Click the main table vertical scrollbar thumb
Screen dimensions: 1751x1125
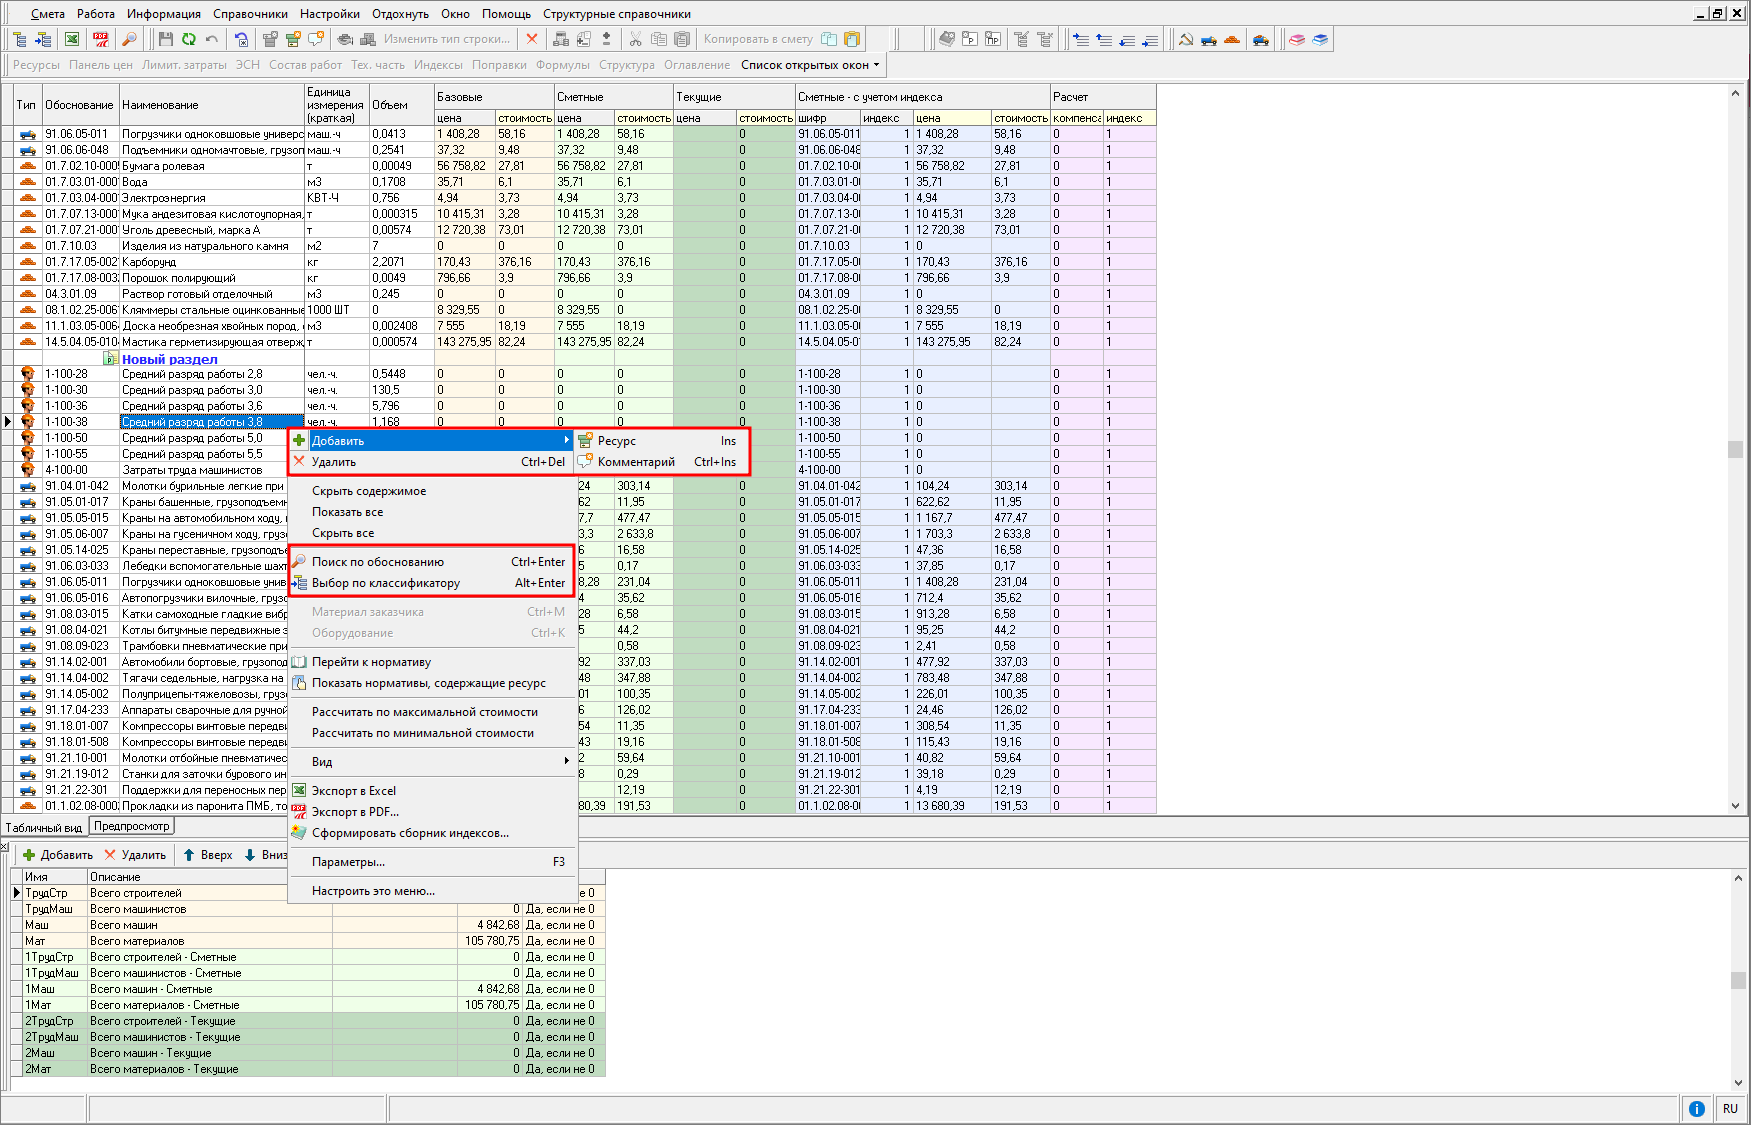point(1735,450)
